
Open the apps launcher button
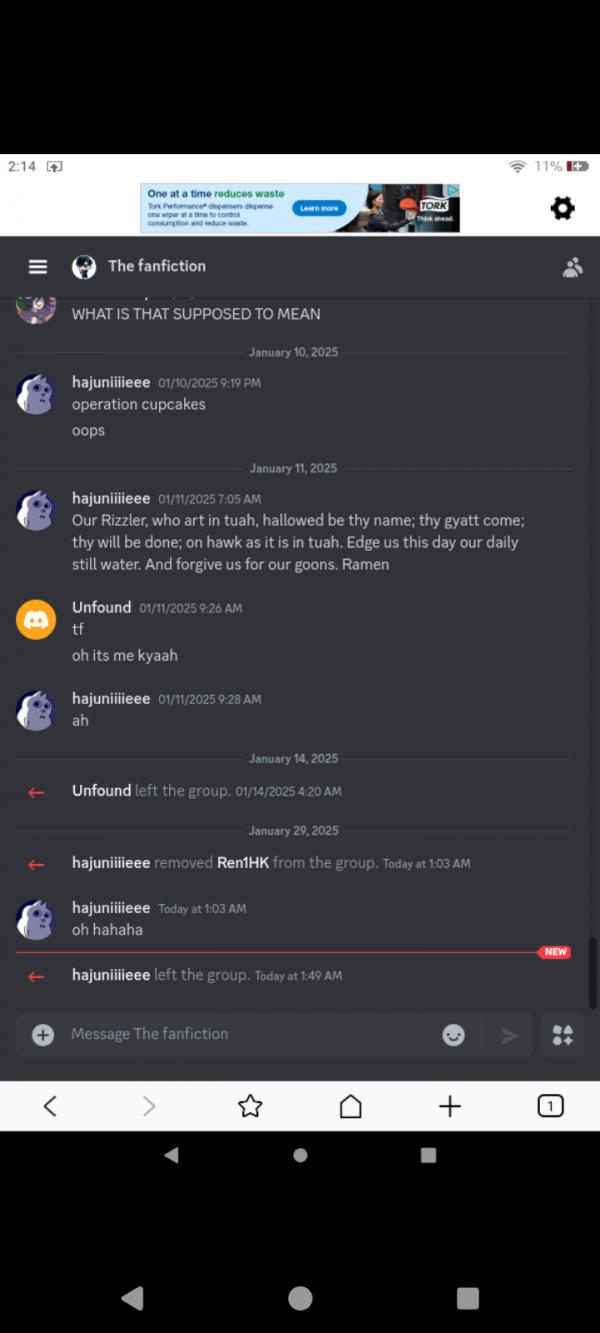pyautogui.click(x=563, y=1035)
